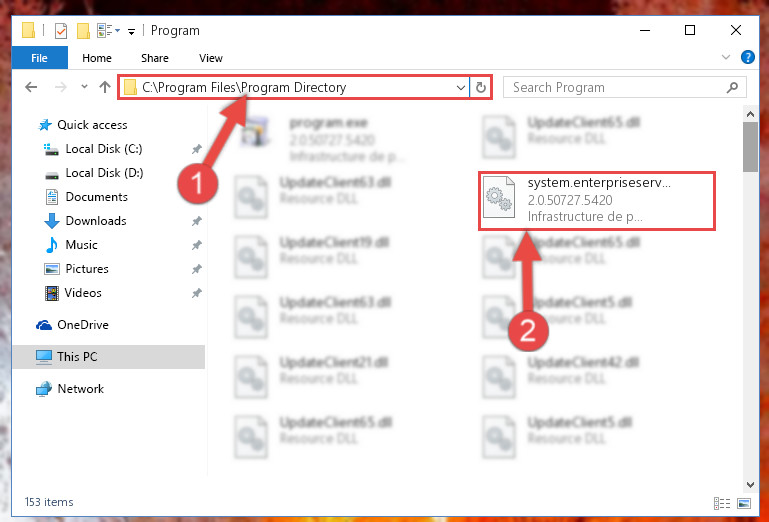Open the Quick Access Toolbar customize dropdown
Image resolution: width=769 pixels, height=522 pixels.
pyautogui.click(x=131, y=32)
